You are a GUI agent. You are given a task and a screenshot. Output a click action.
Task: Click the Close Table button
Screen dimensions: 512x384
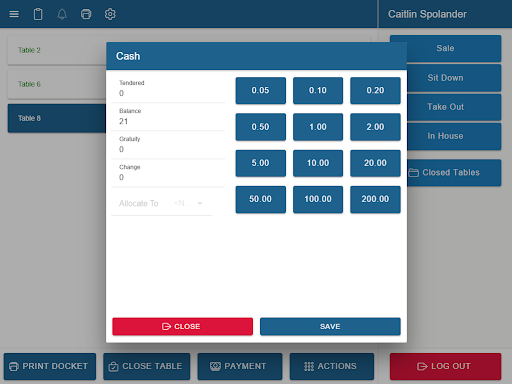coord(147,366)
